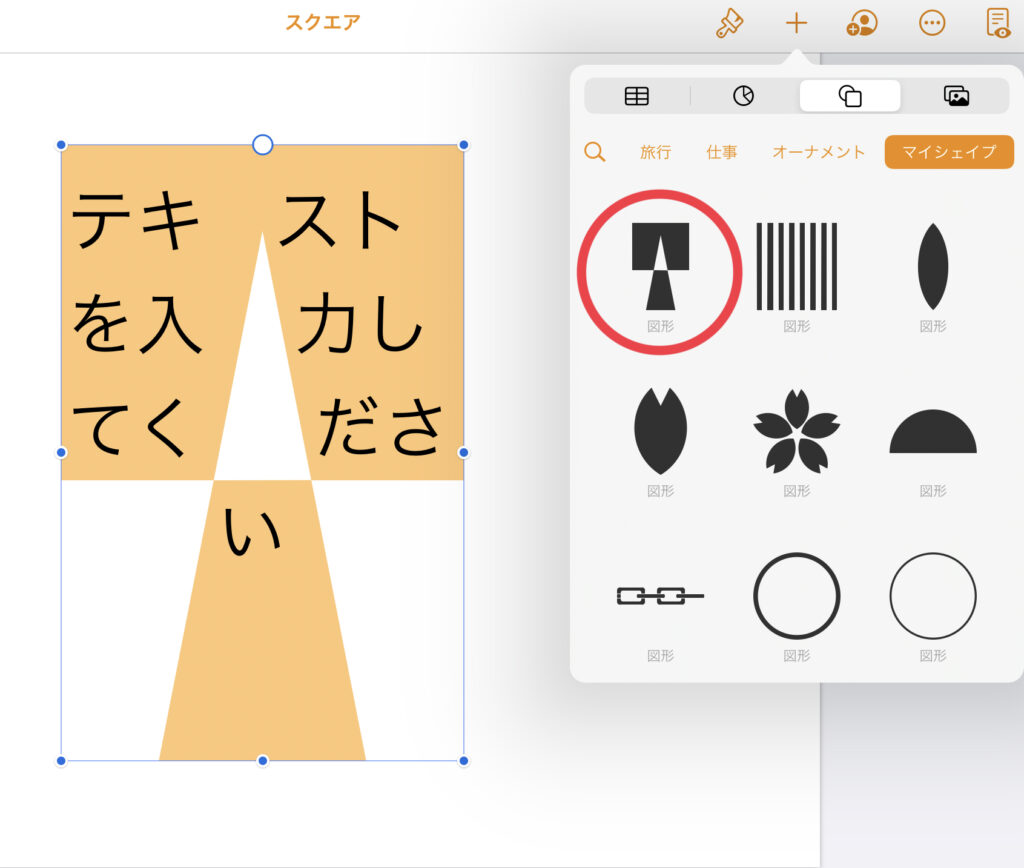Image resolution: width=1024 pixels, height=868 pixels.
Task: Select the rotation handle above the shape
Action: tap(263, 144)
